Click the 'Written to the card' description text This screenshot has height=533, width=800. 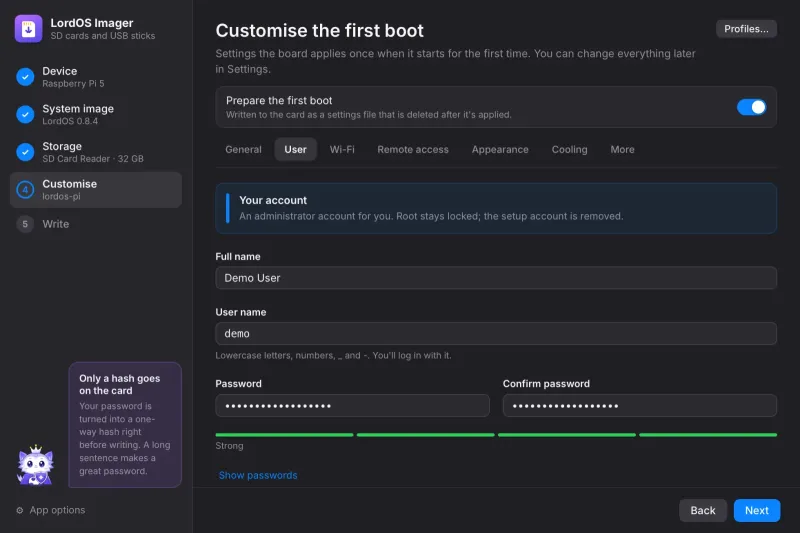[368, 115]
